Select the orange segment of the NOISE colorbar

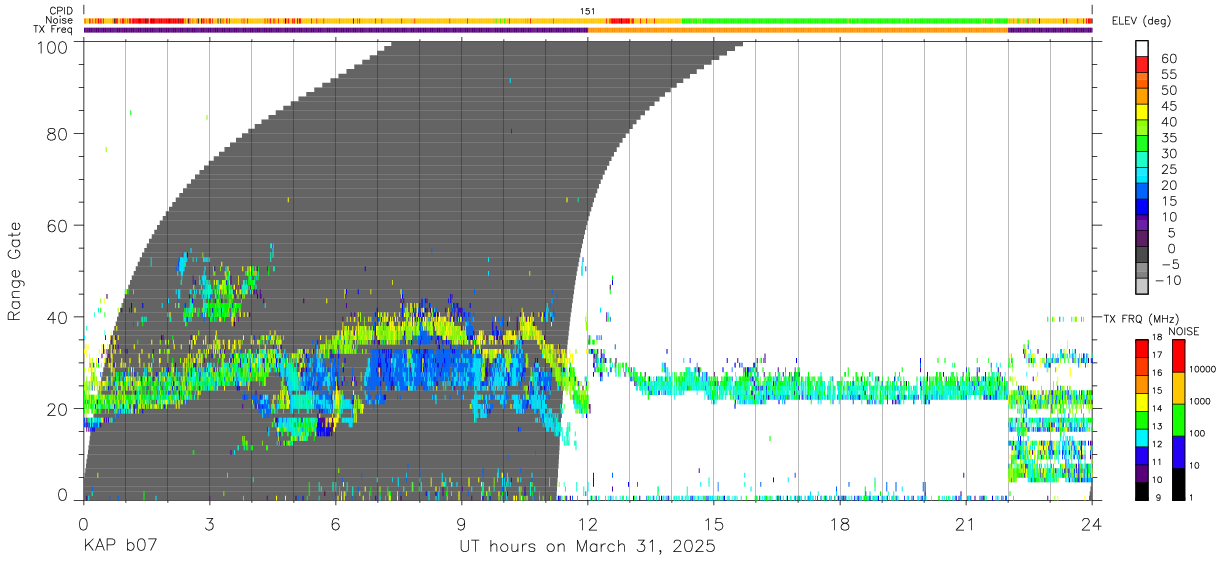click(1180, 386)
